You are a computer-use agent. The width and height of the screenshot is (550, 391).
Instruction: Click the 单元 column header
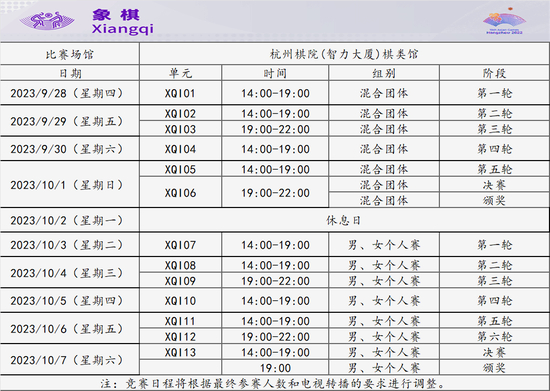tap(180, 73)
